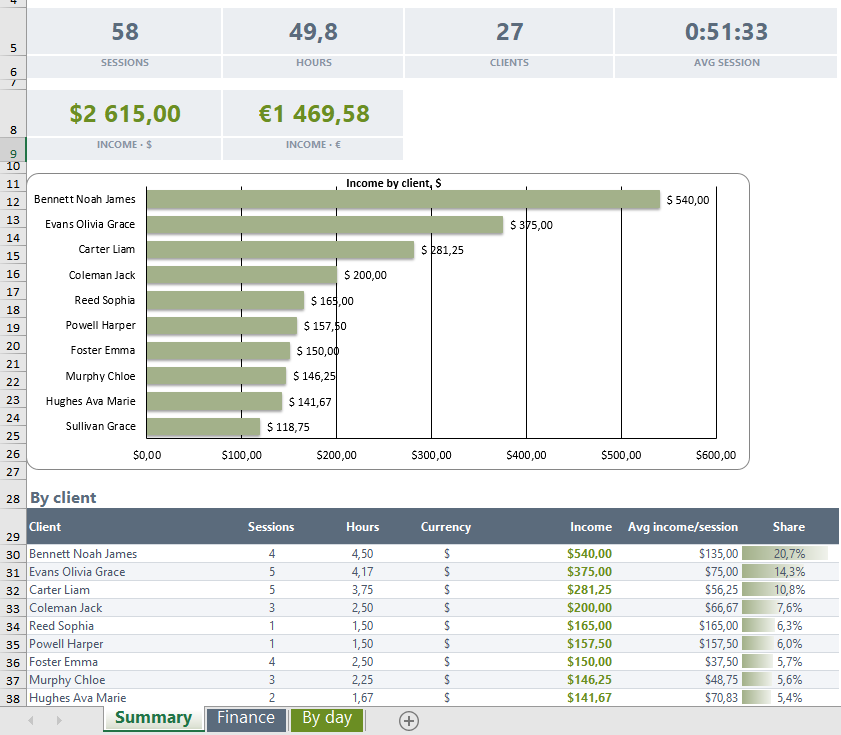841x735 pixels.
Task: Select the Foster Emma table cell
Action: point(63,662)
